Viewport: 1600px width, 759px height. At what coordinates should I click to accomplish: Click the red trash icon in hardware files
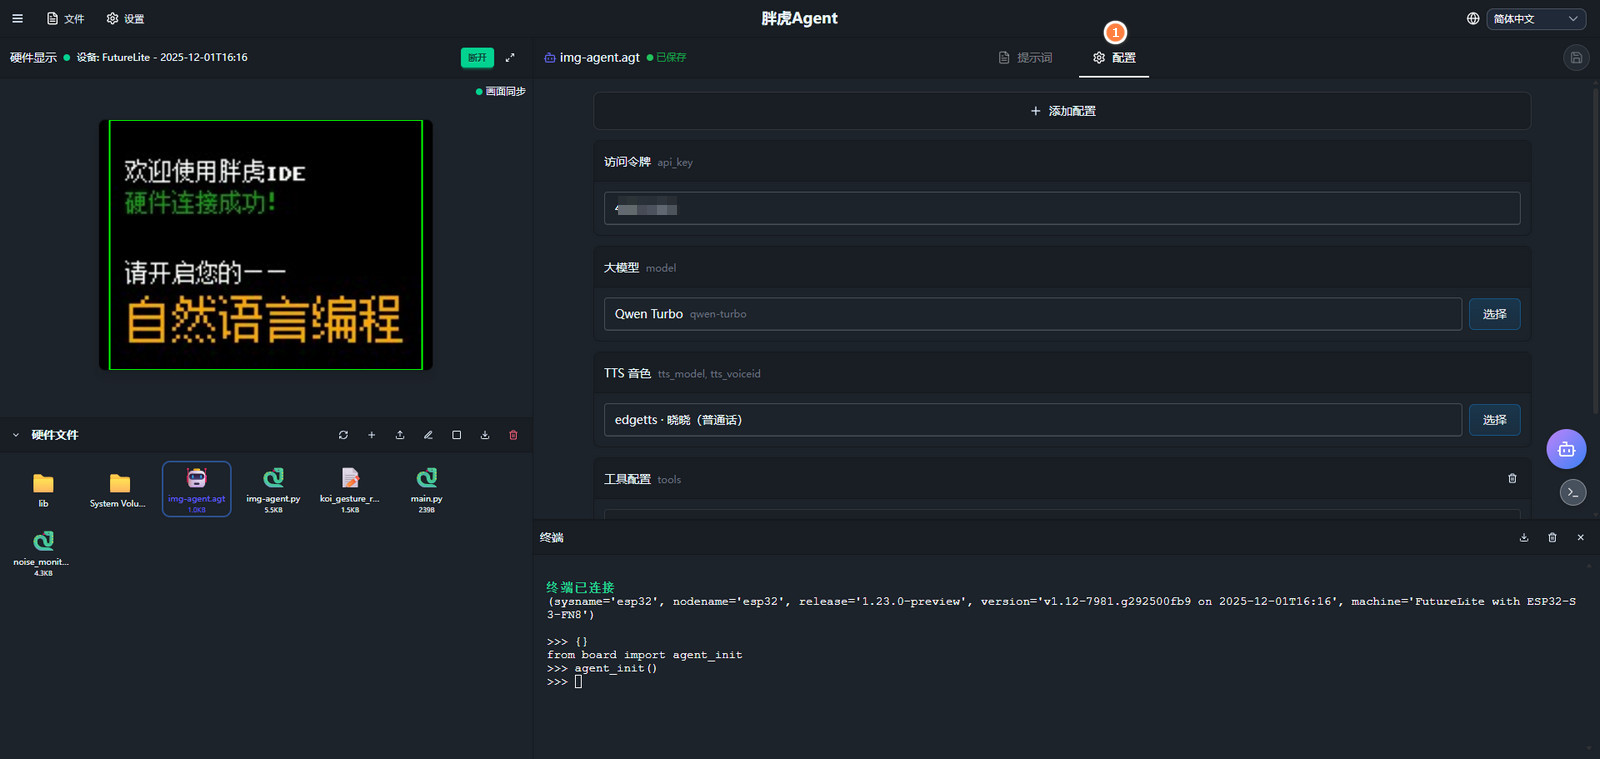point(513,435)
